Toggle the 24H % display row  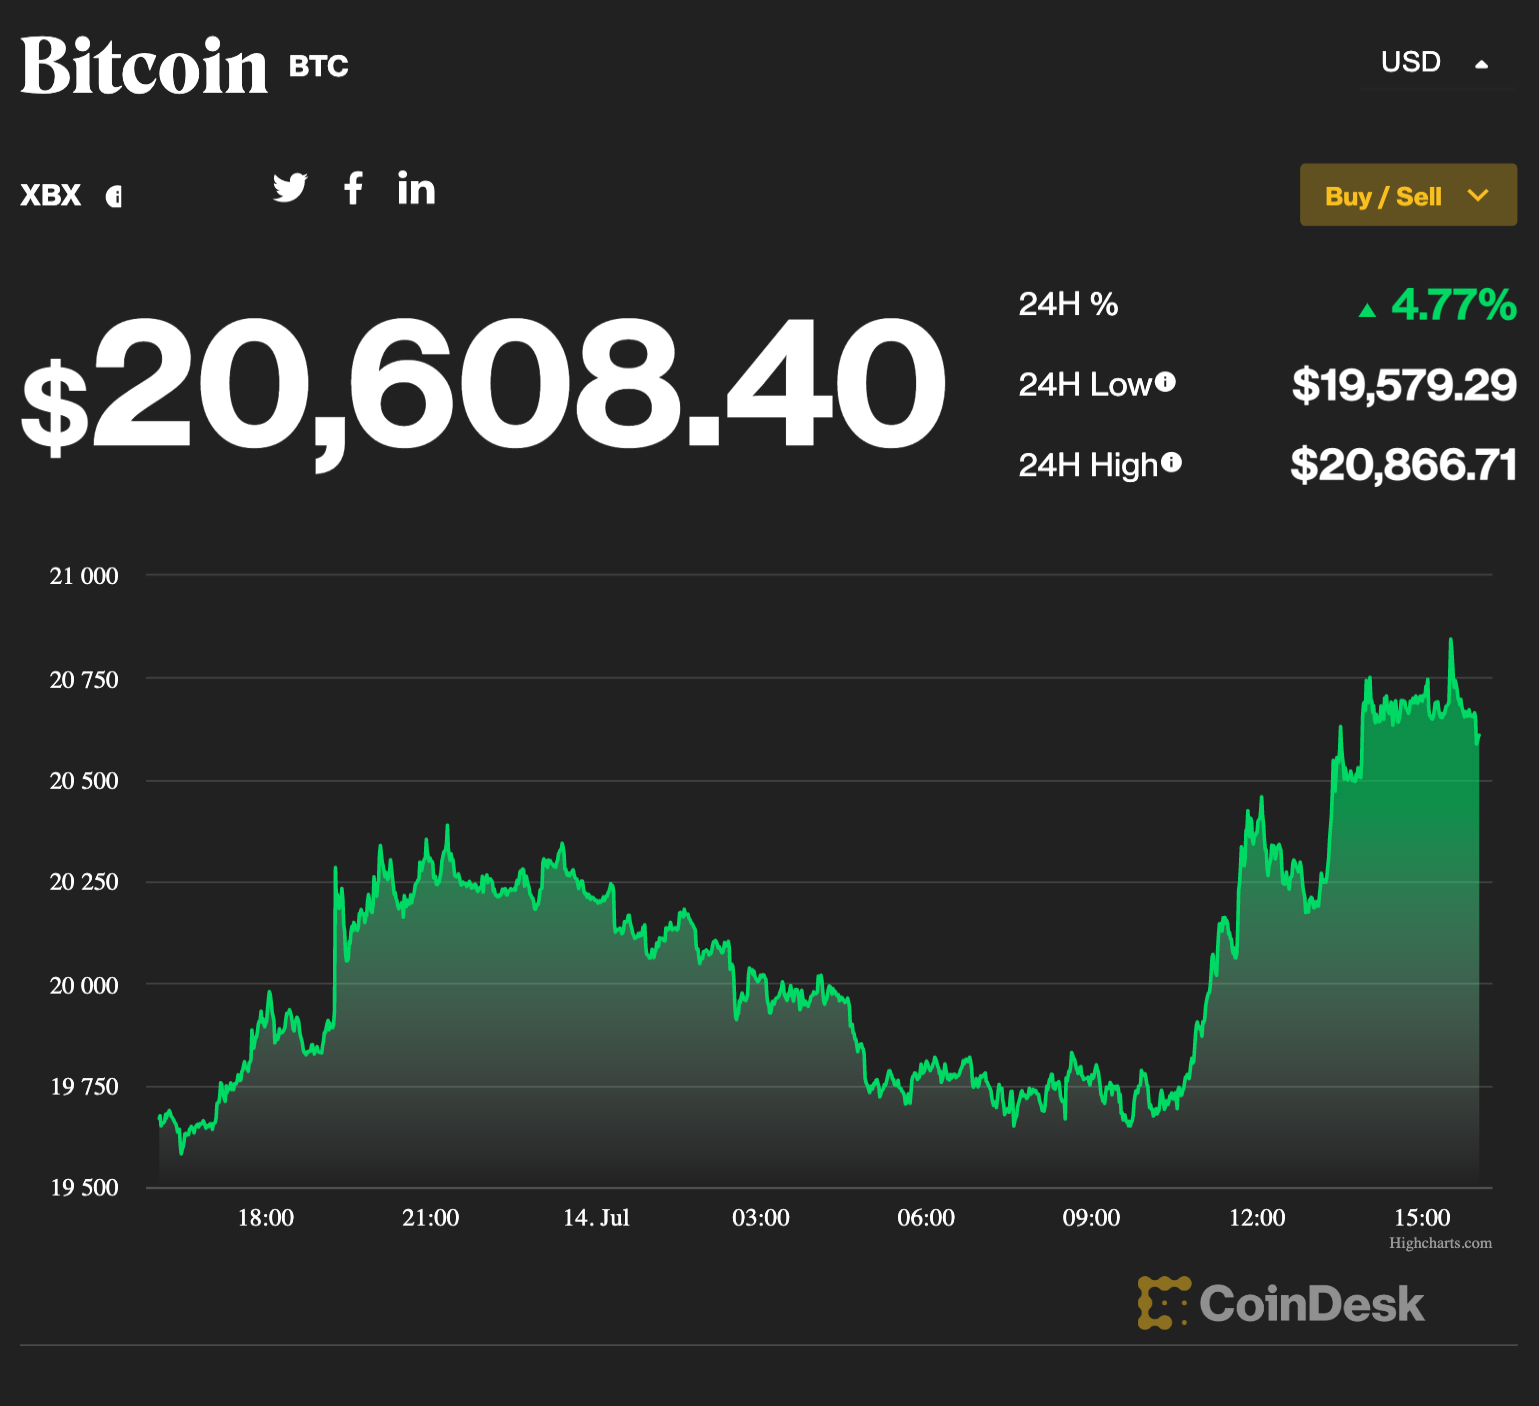point(1068,304)
